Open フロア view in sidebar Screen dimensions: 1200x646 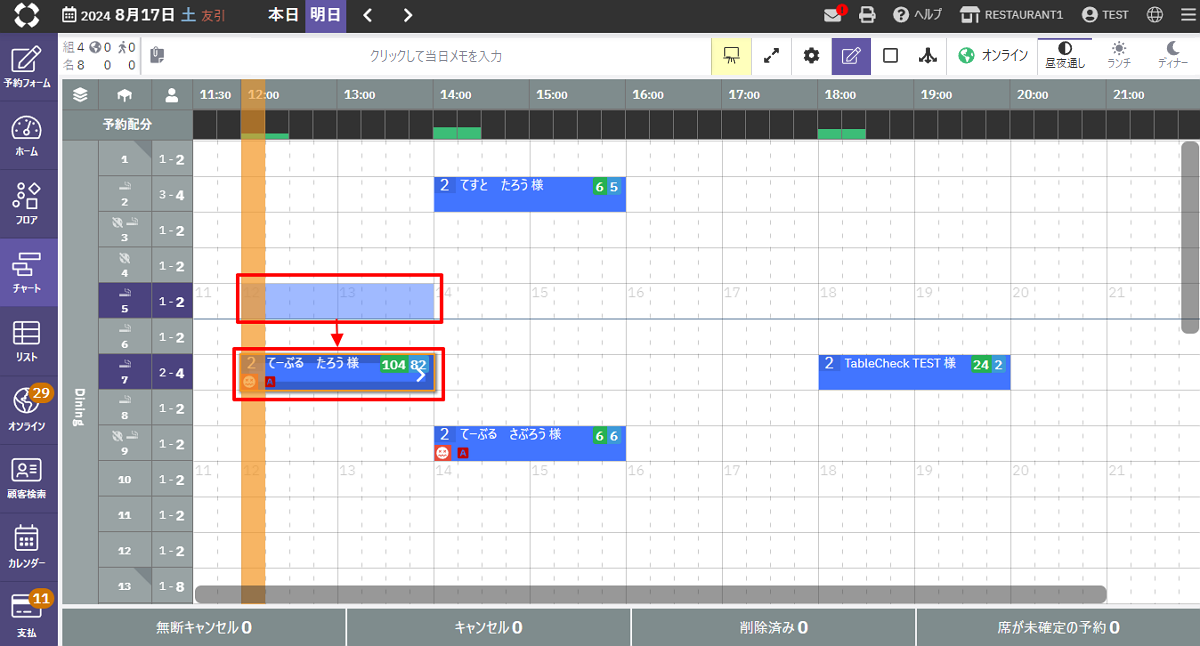(x=28, y=203)
